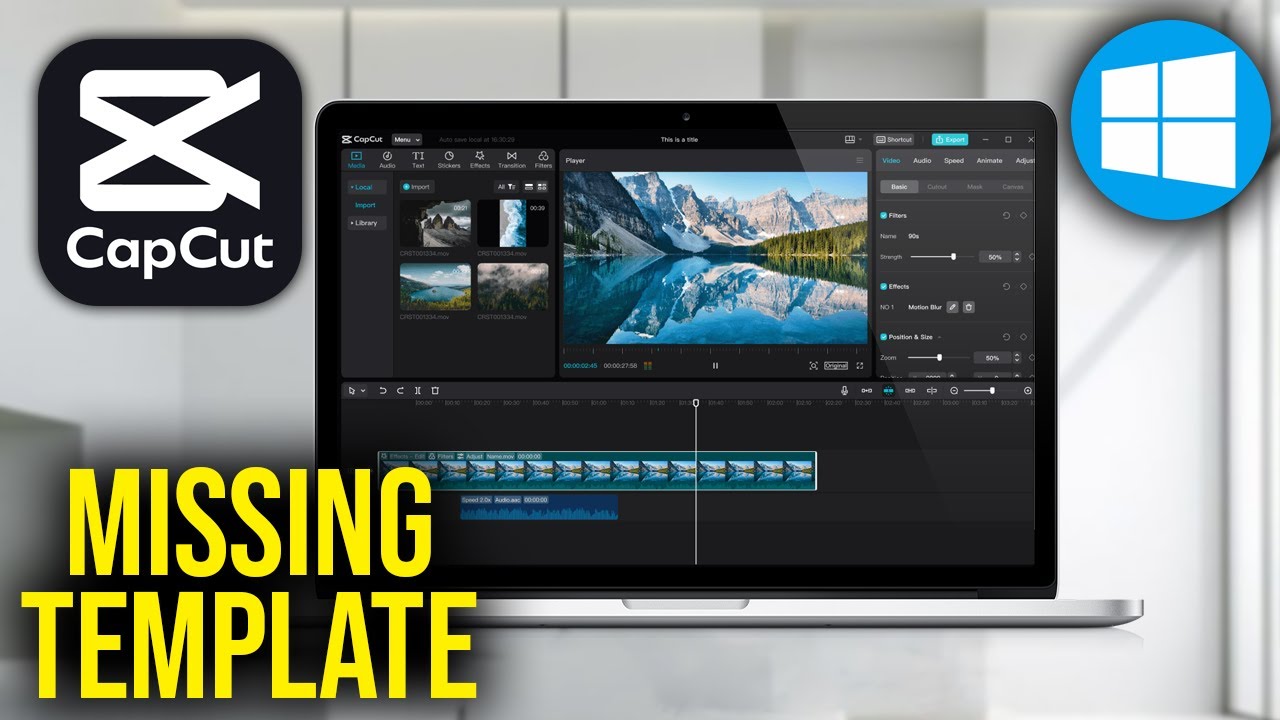Image resolution: width=1280 pixels, height=720 pixels.
Task: Click the Import button with plus icon
Action: (417, 187)
